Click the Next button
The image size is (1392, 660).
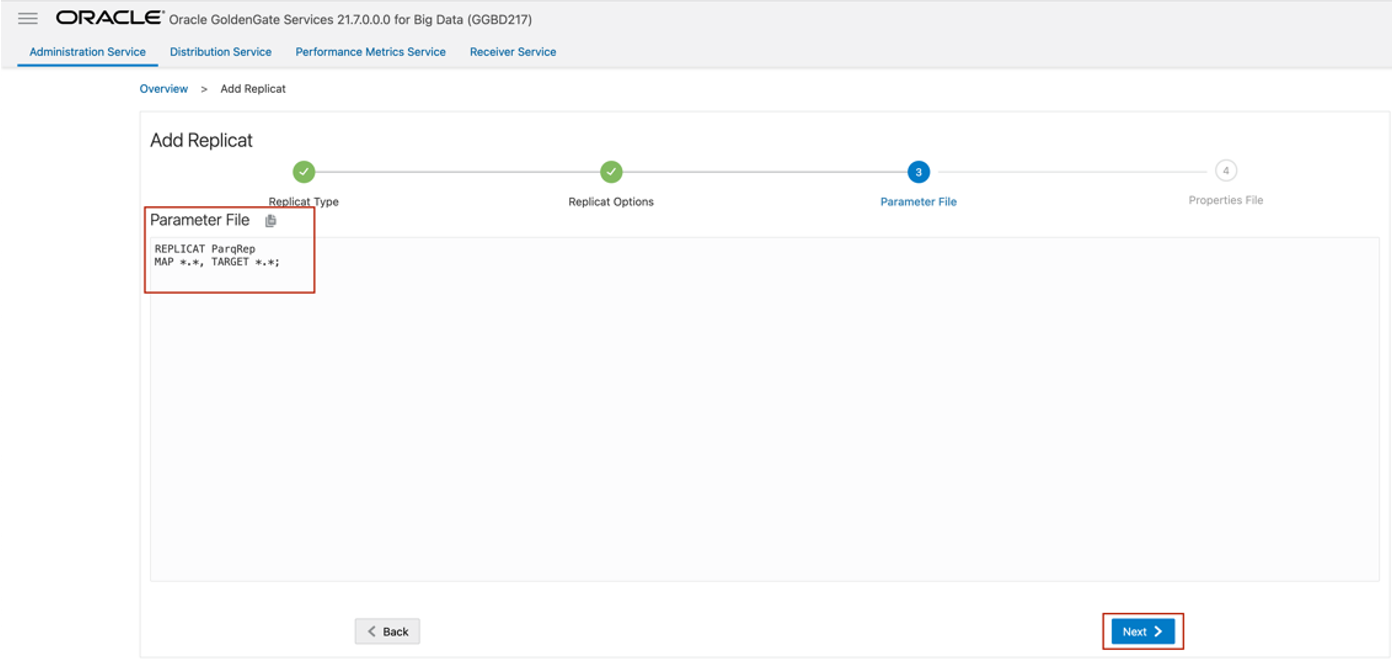click(x=1143, y=631)
